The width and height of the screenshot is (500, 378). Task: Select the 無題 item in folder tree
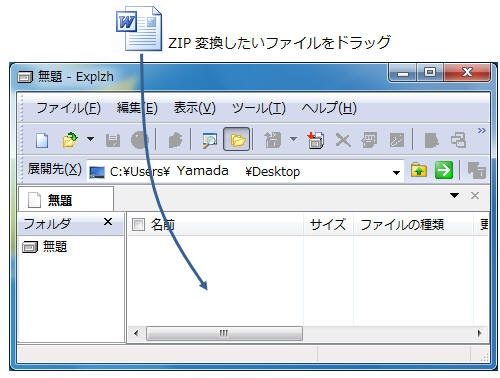coord(45,247)
